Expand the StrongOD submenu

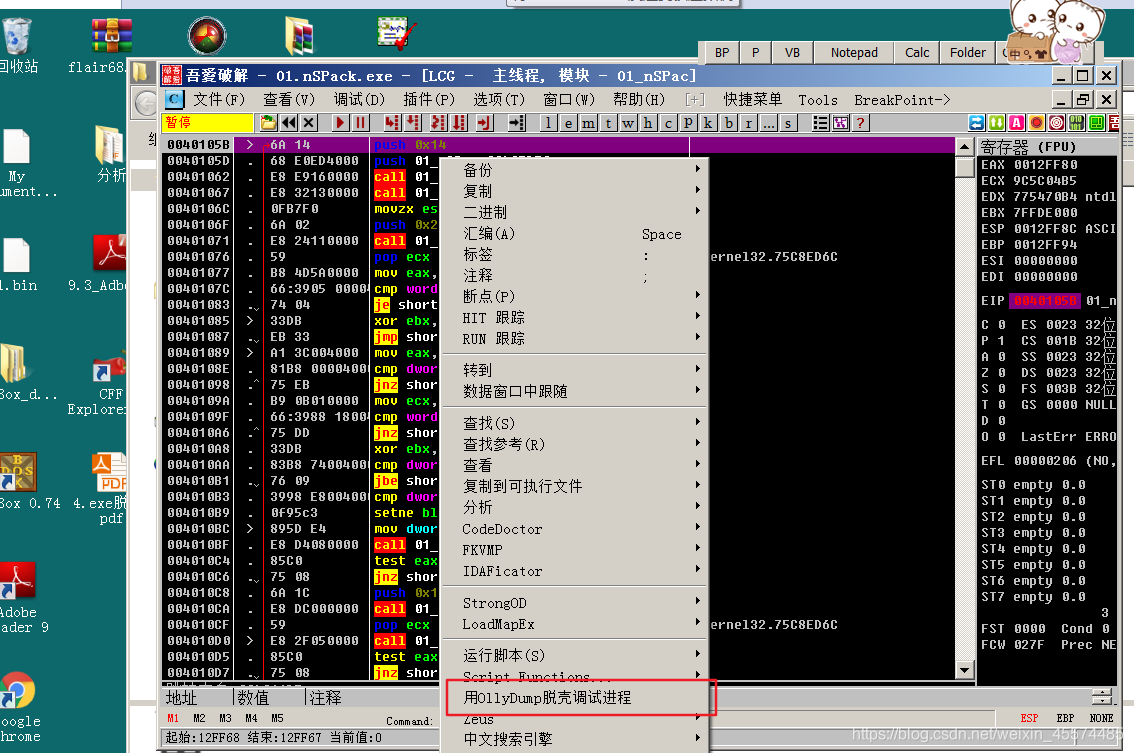point(574,603)
